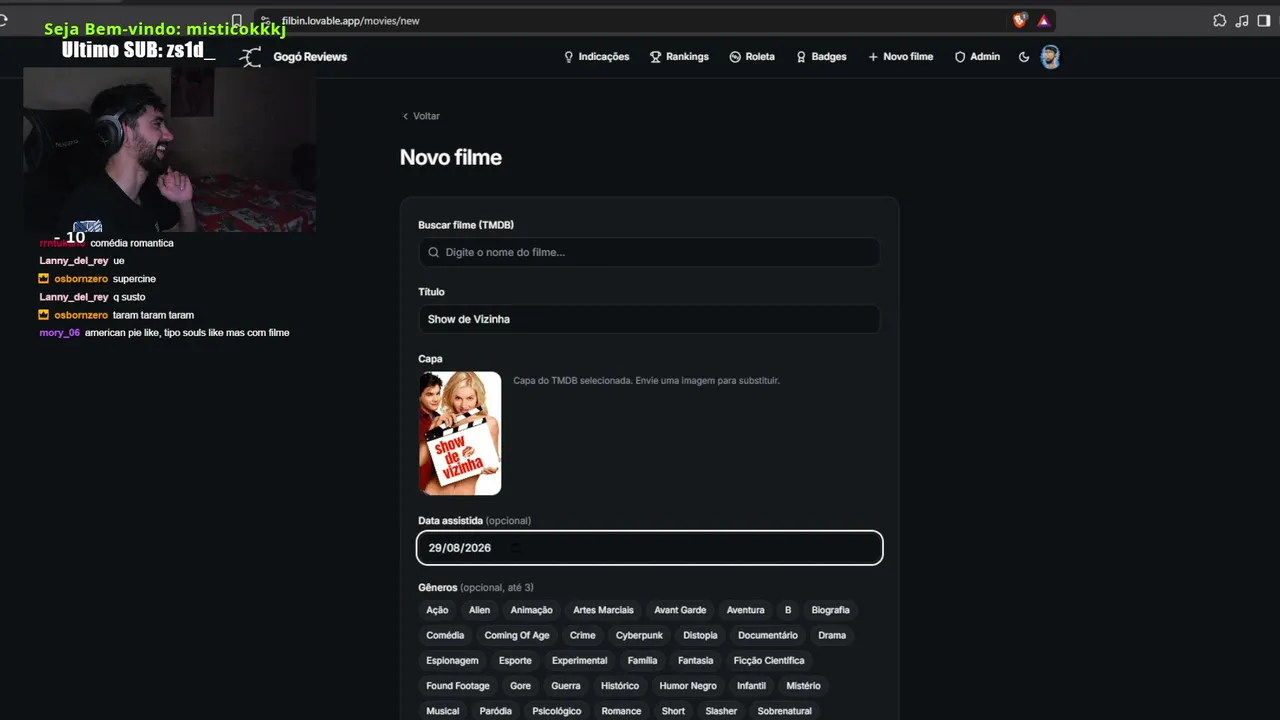The width and height of the screenshot is (1280, 720).
Task: Select the Coming Of Age genre chip
Action: point(517,635)
